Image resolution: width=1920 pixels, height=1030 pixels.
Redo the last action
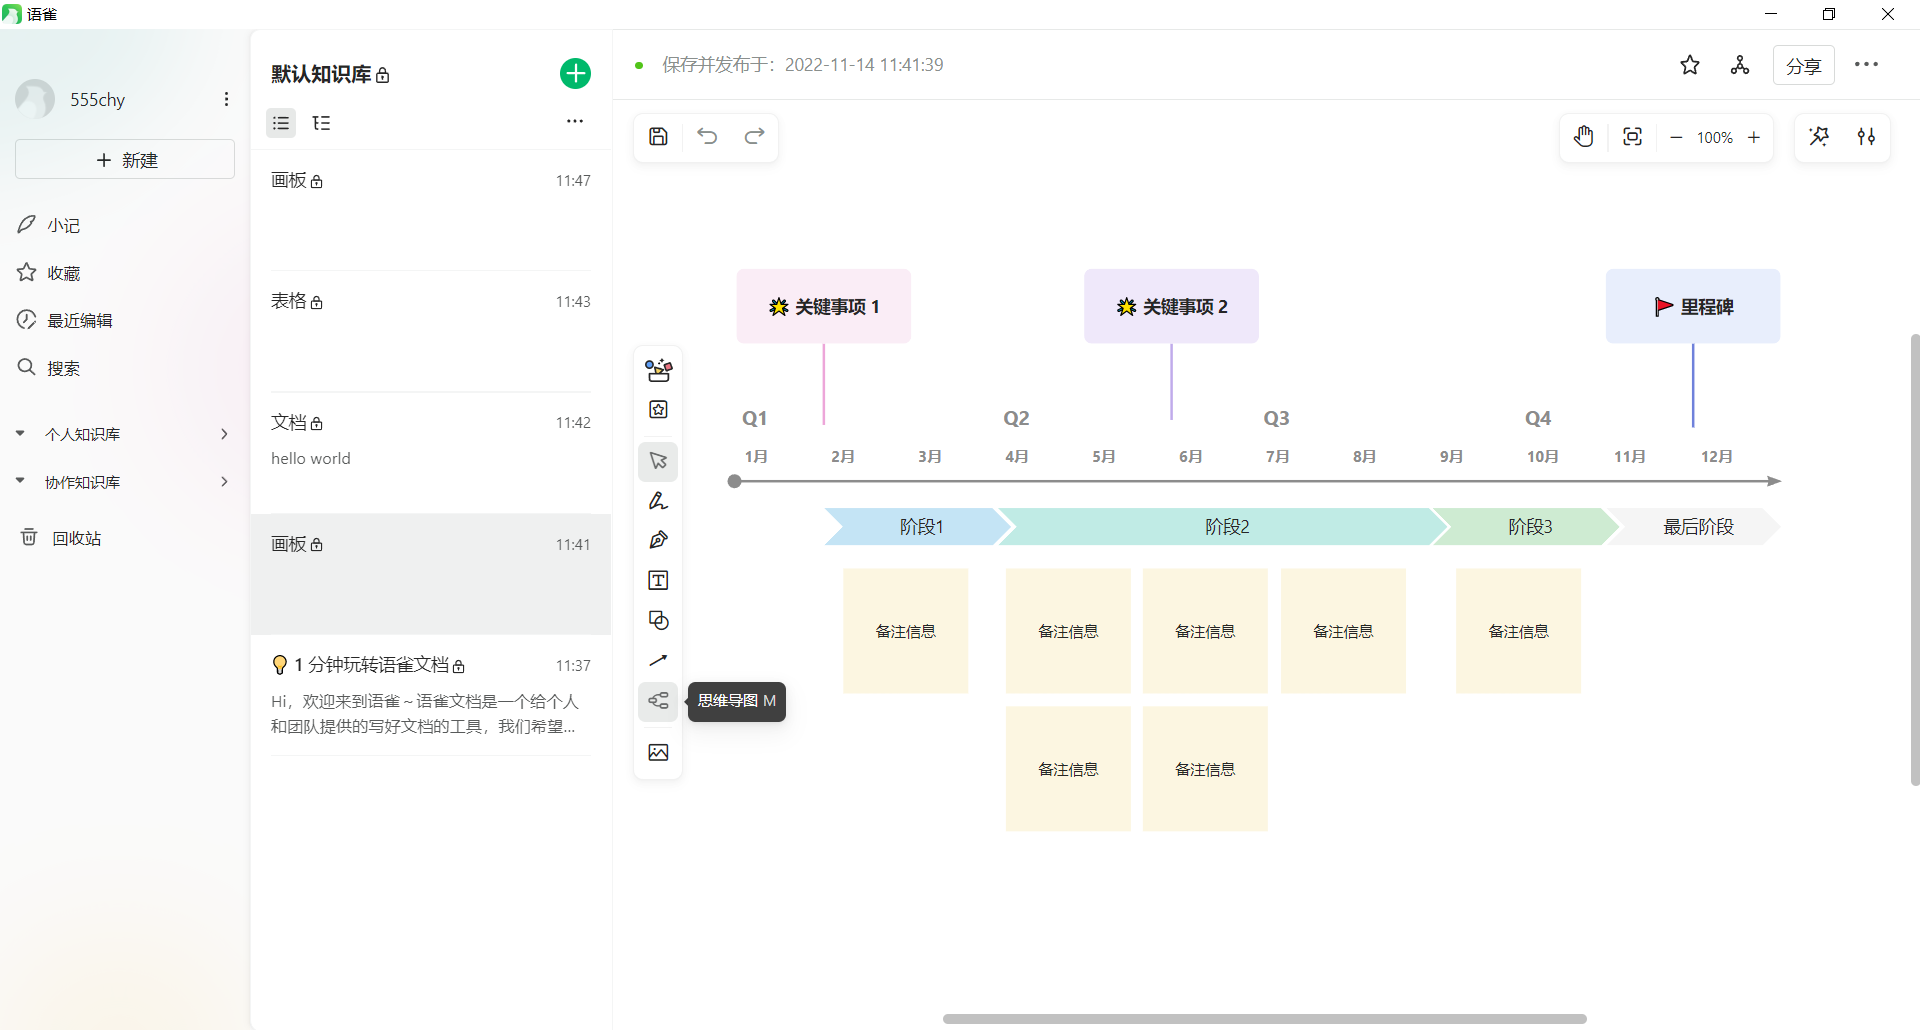(x=755, y=137)
